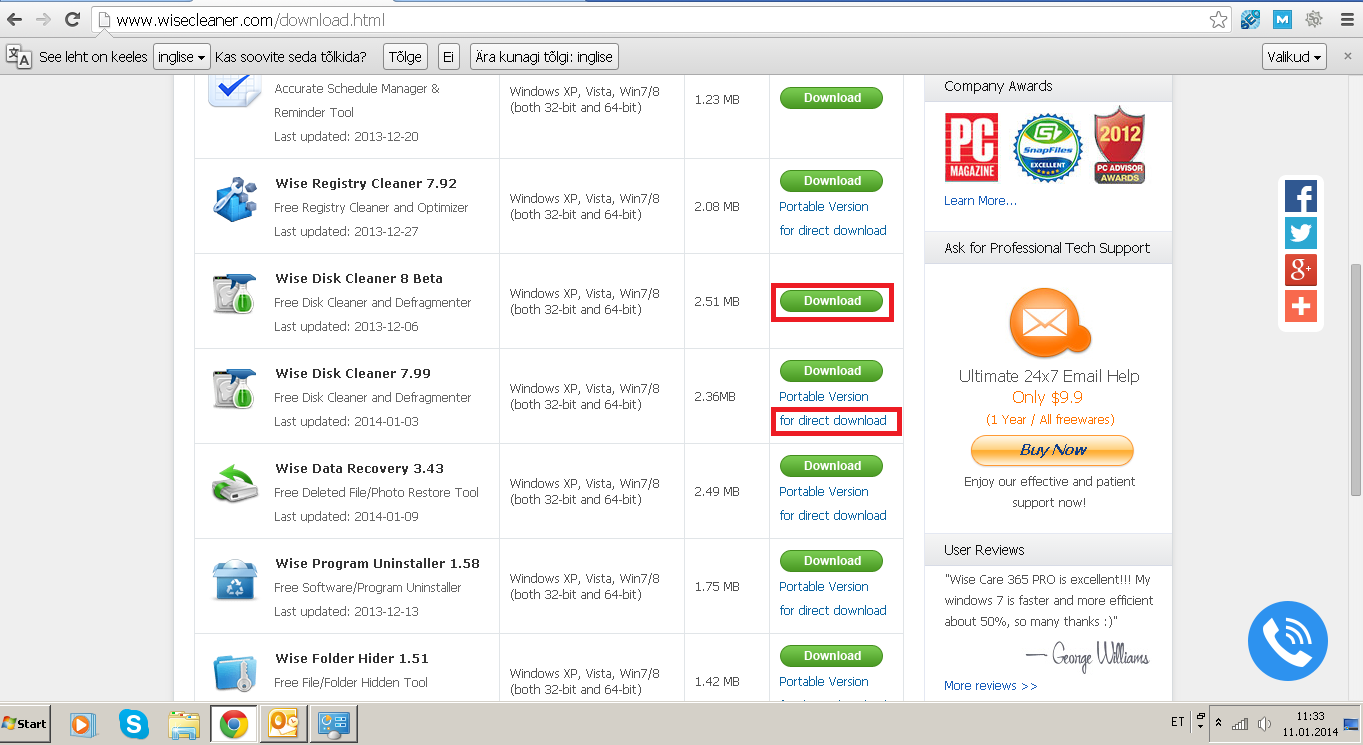Open Portable Version of Wise Data Recovery
The width and height of the screenshot is (1363, 745).
(824, 492)
